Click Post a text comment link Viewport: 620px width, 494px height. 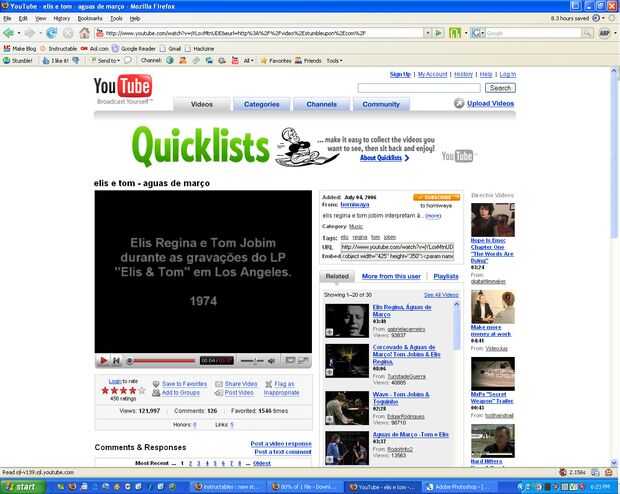[x=283, y=452]
